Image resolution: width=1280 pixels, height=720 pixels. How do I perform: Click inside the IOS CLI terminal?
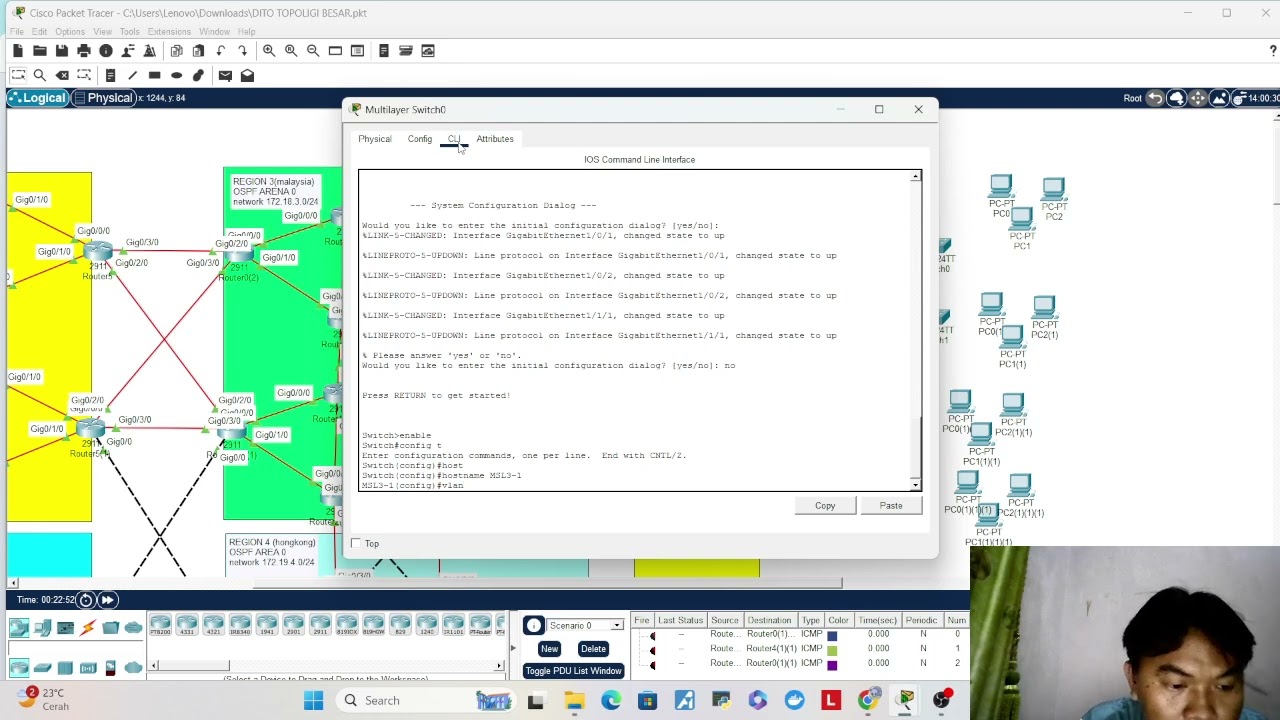click(634, 330)
